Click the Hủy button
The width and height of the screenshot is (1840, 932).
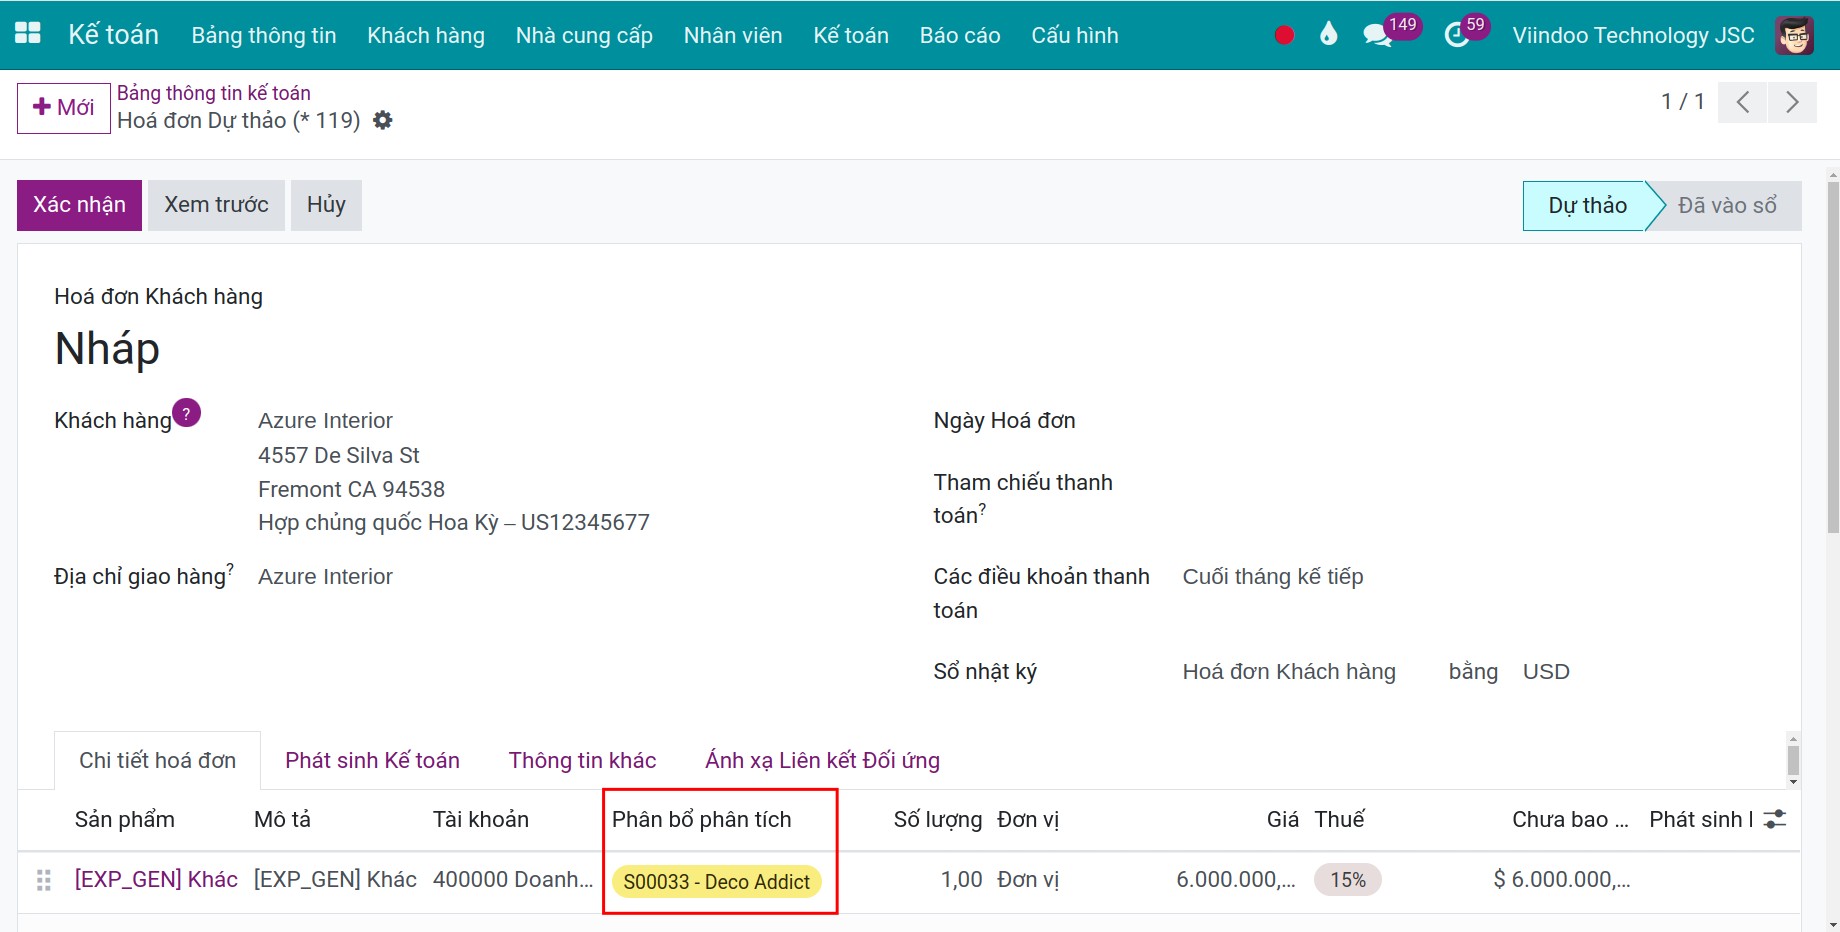[x=326, y=205]
